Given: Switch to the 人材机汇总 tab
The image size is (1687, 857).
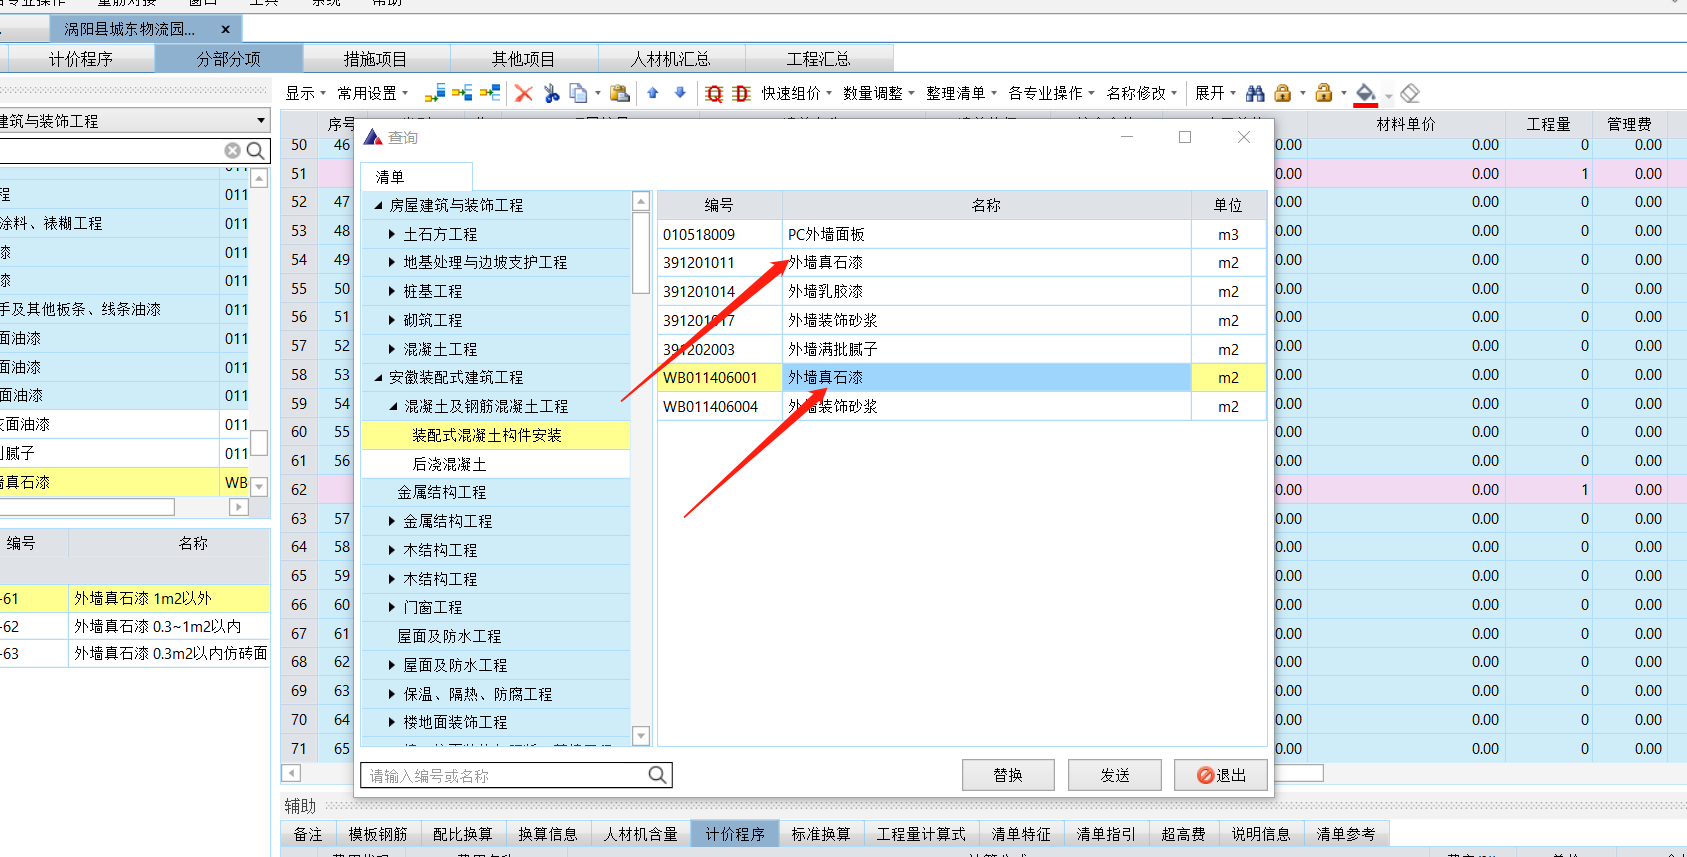Looking at the screenshot, I should tap(671, 59).
